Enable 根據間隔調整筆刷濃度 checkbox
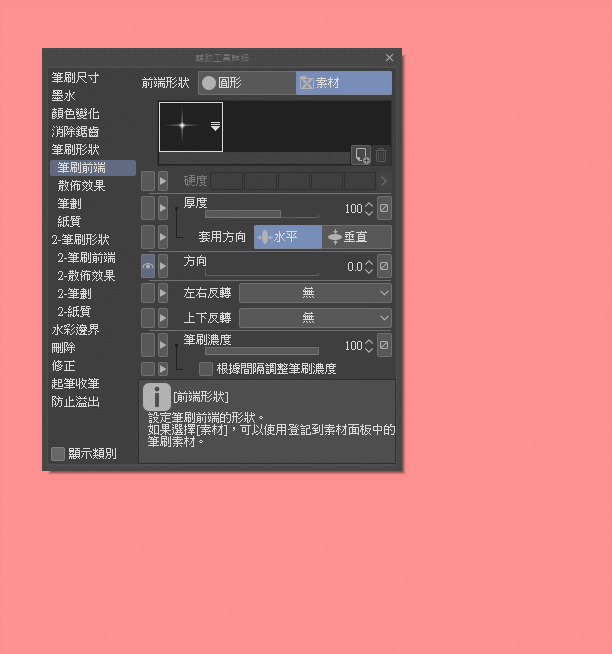Screen dimensions: 612x654 tap(206, 369)
